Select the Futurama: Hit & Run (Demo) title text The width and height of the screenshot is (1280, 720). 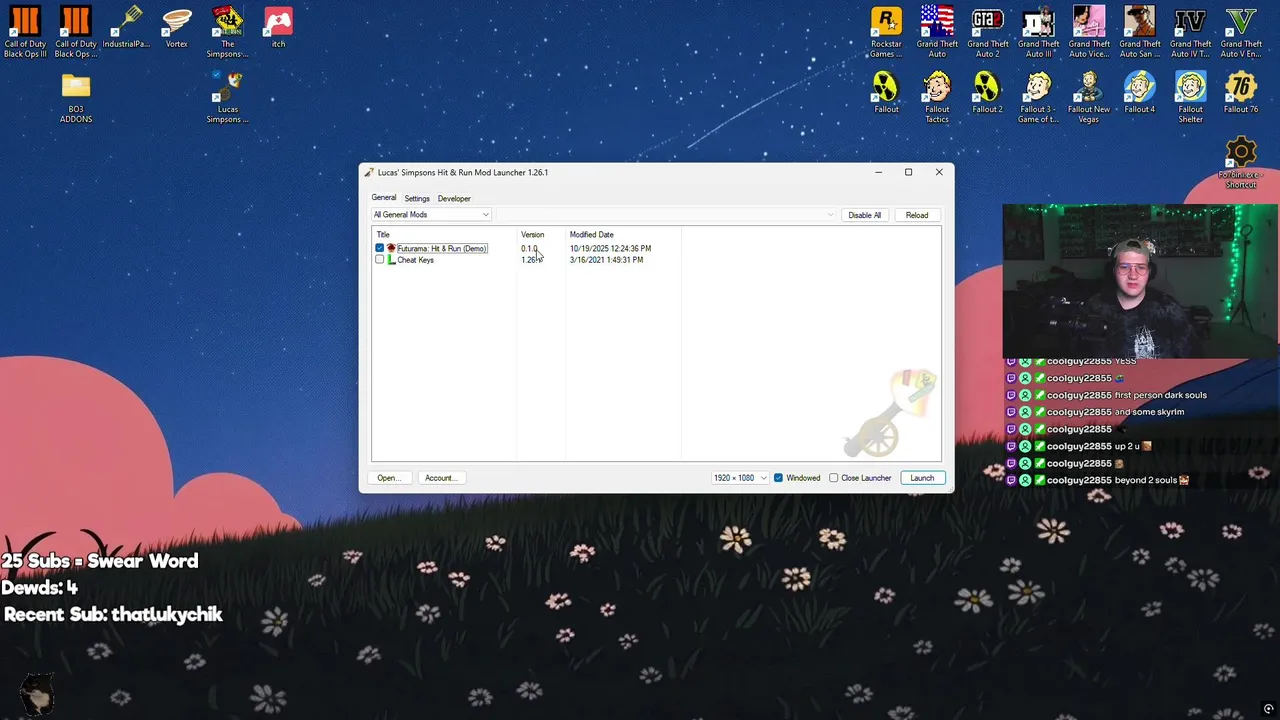(442, 248)
